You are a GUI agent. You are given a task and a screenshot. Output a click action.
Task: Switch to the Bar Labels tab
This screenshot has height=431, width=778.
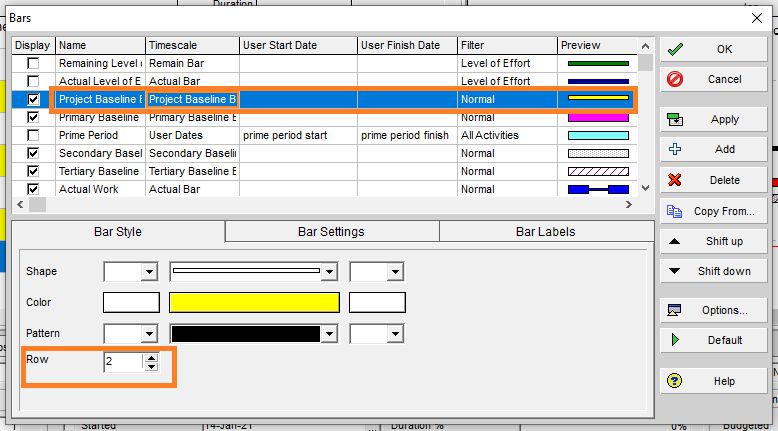click(546, 232)
